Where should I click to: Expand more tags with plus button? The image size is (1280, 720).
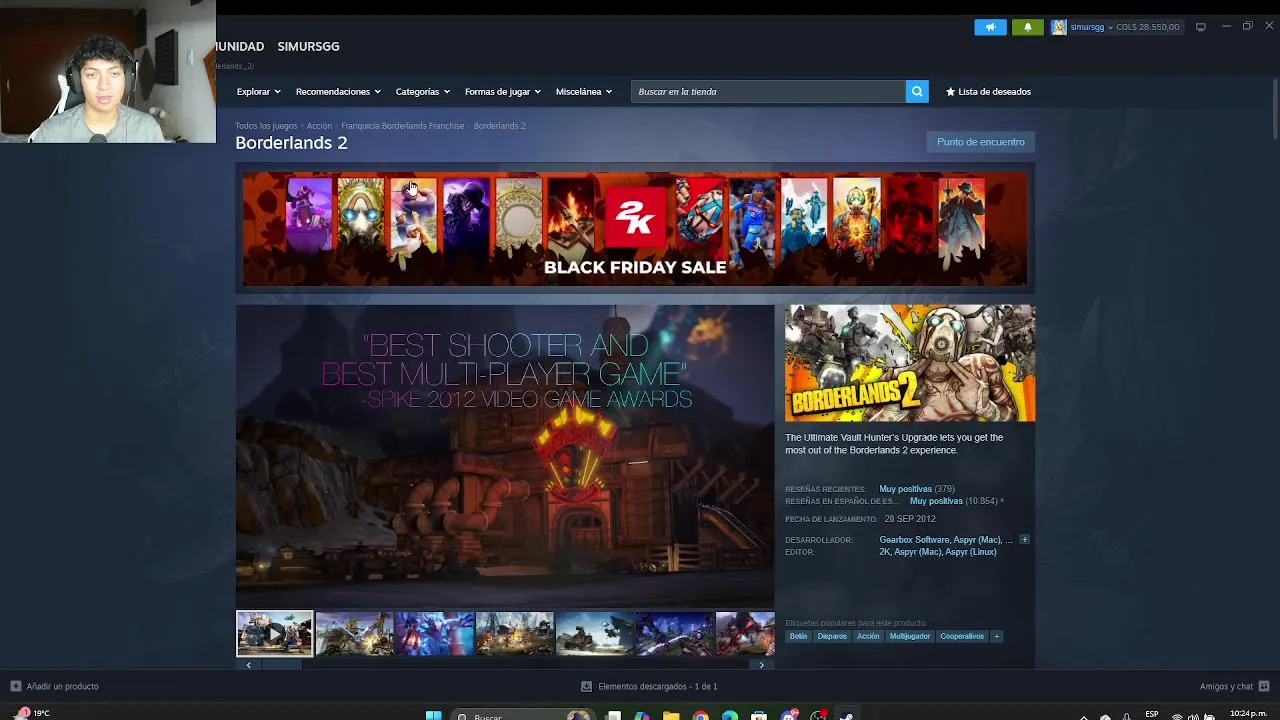point(996,636)
